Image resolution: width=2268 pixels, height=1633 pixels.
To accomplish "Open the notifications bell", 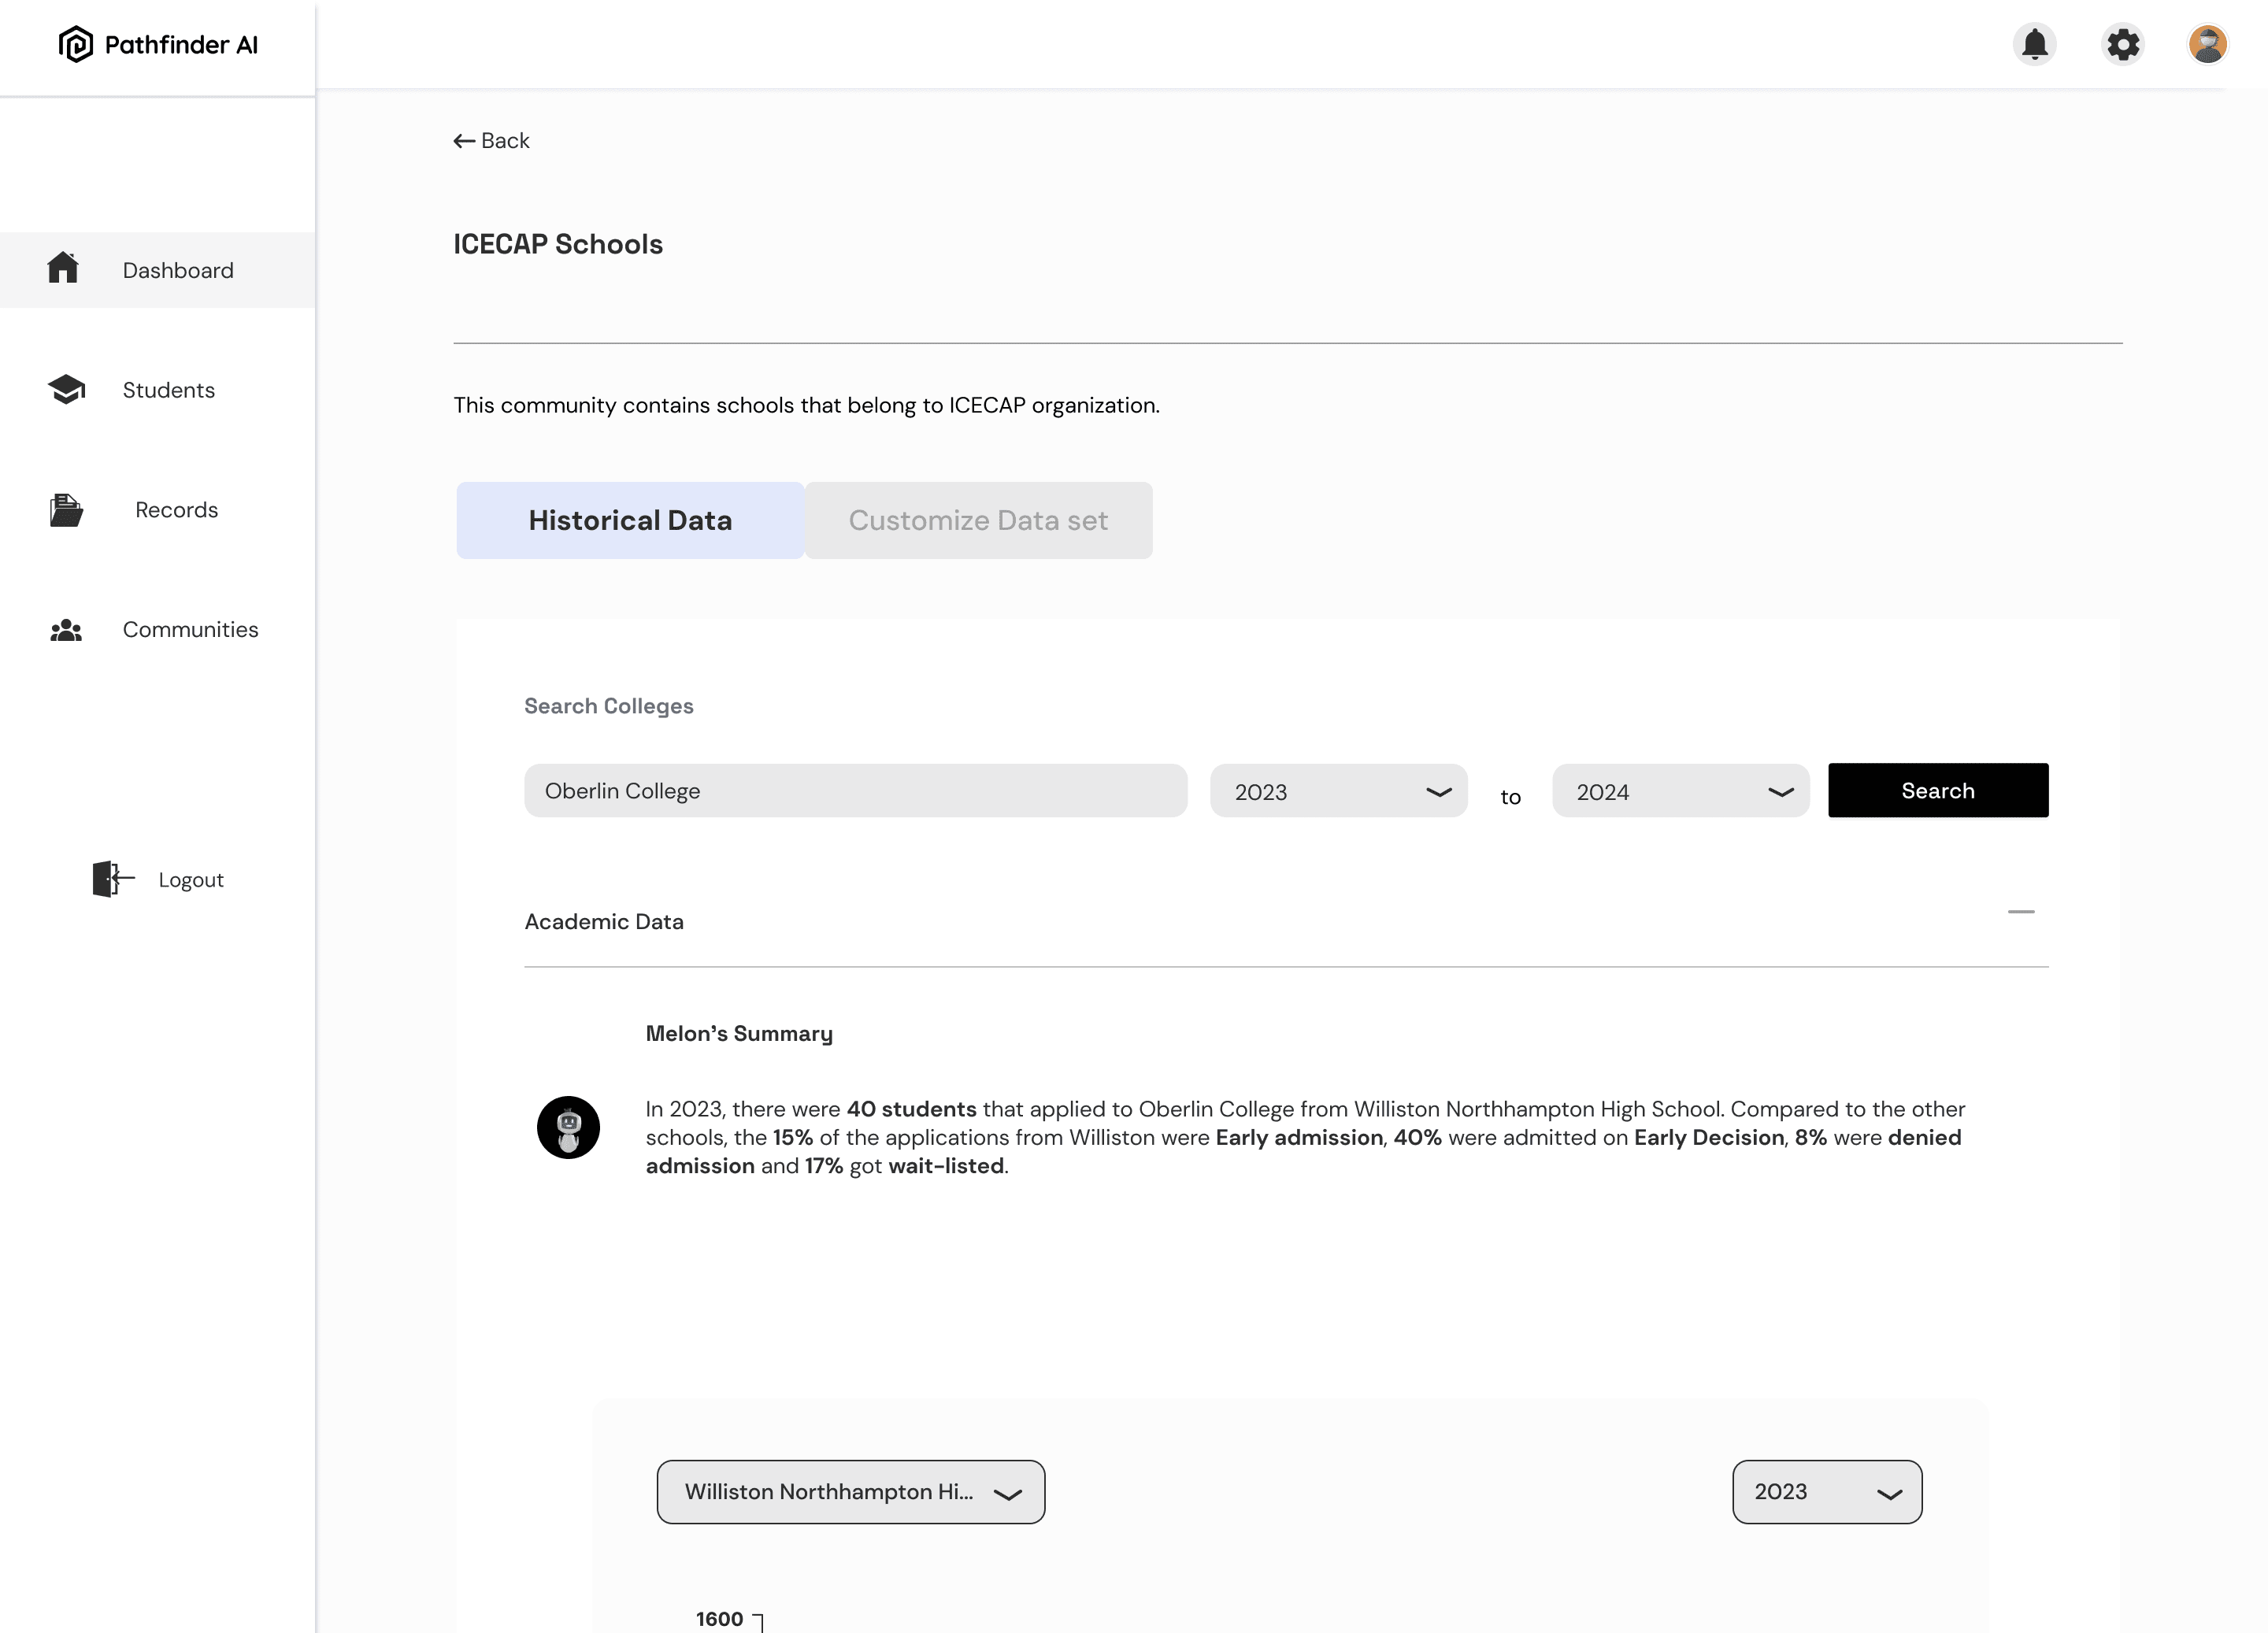I will coord(2034,44).
